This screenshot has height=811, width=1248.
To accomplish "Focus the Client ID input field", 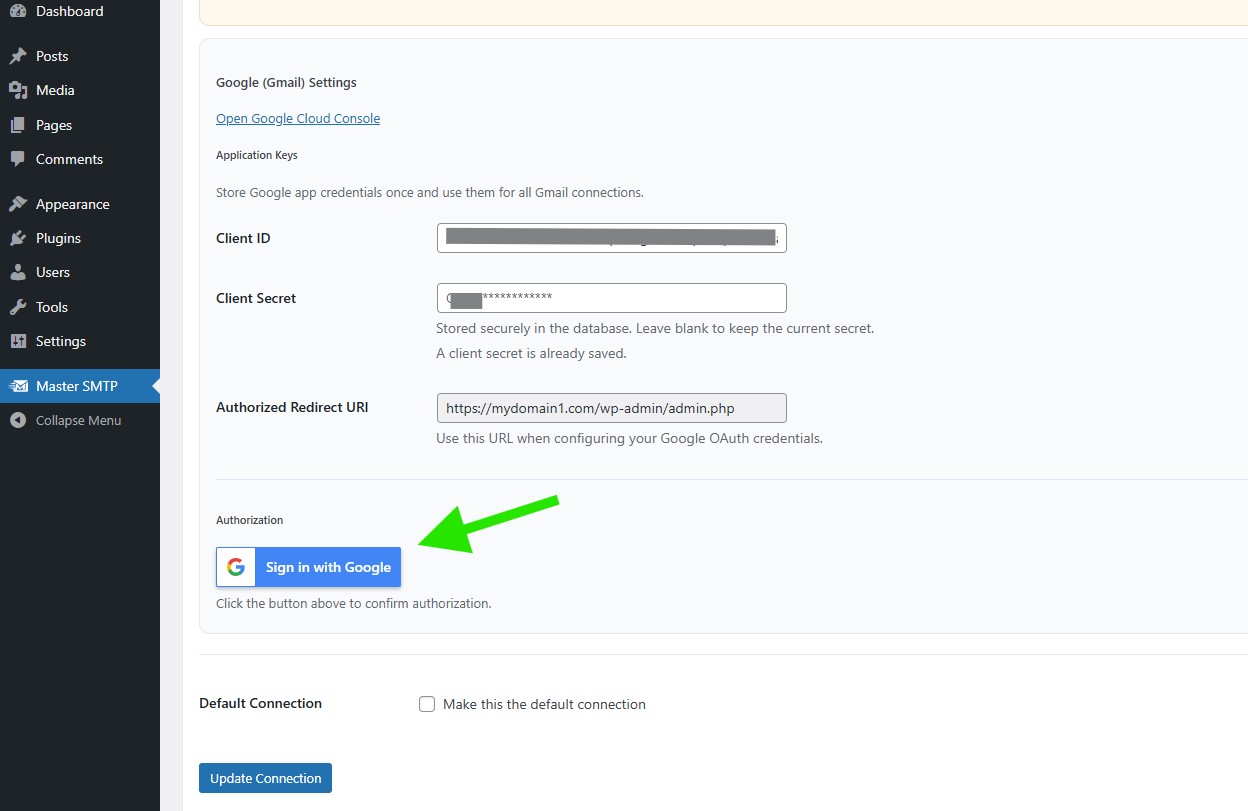I will 611,238.
